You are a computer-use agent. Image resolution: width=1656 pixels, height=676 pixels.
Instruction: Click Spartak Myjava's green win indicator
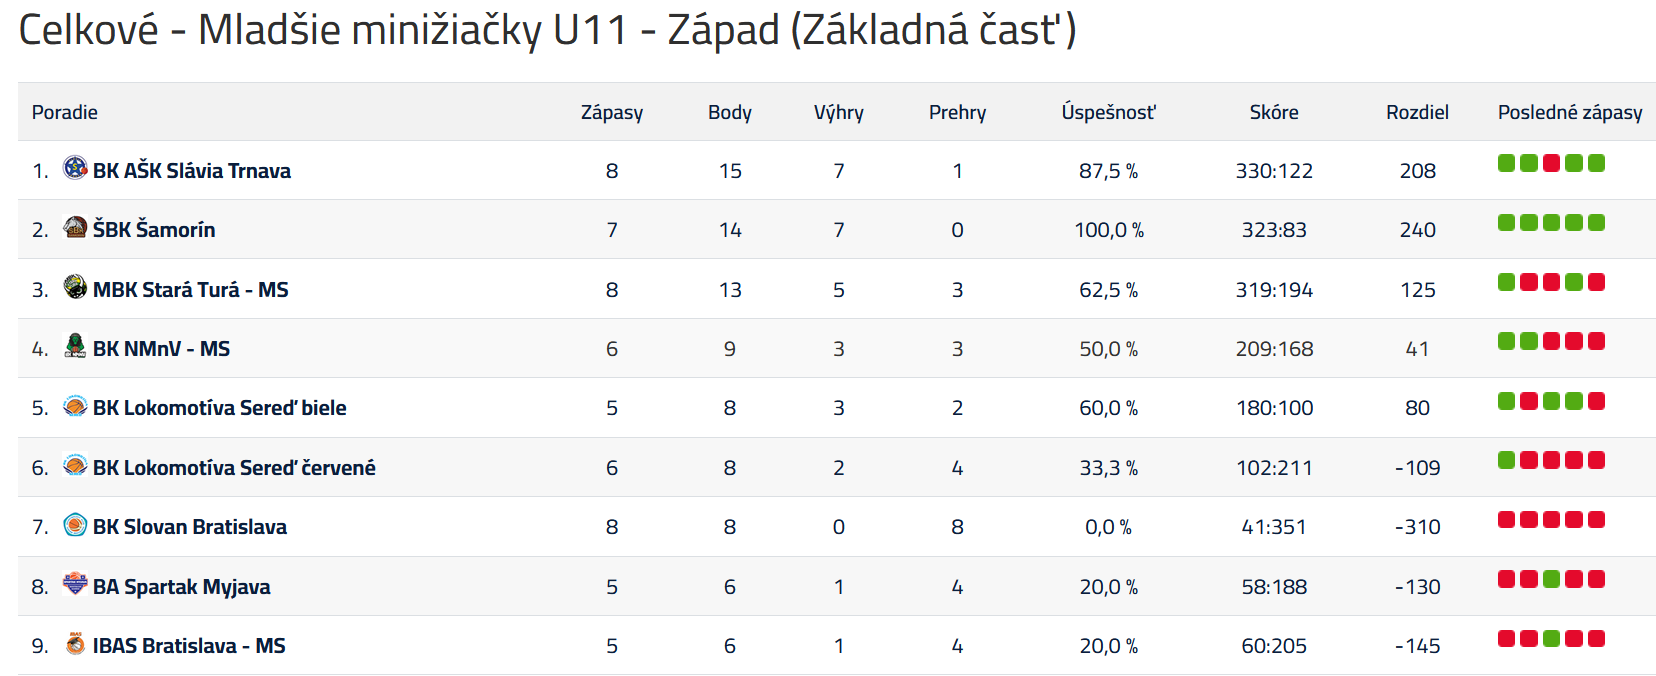tap(1552, 579)
